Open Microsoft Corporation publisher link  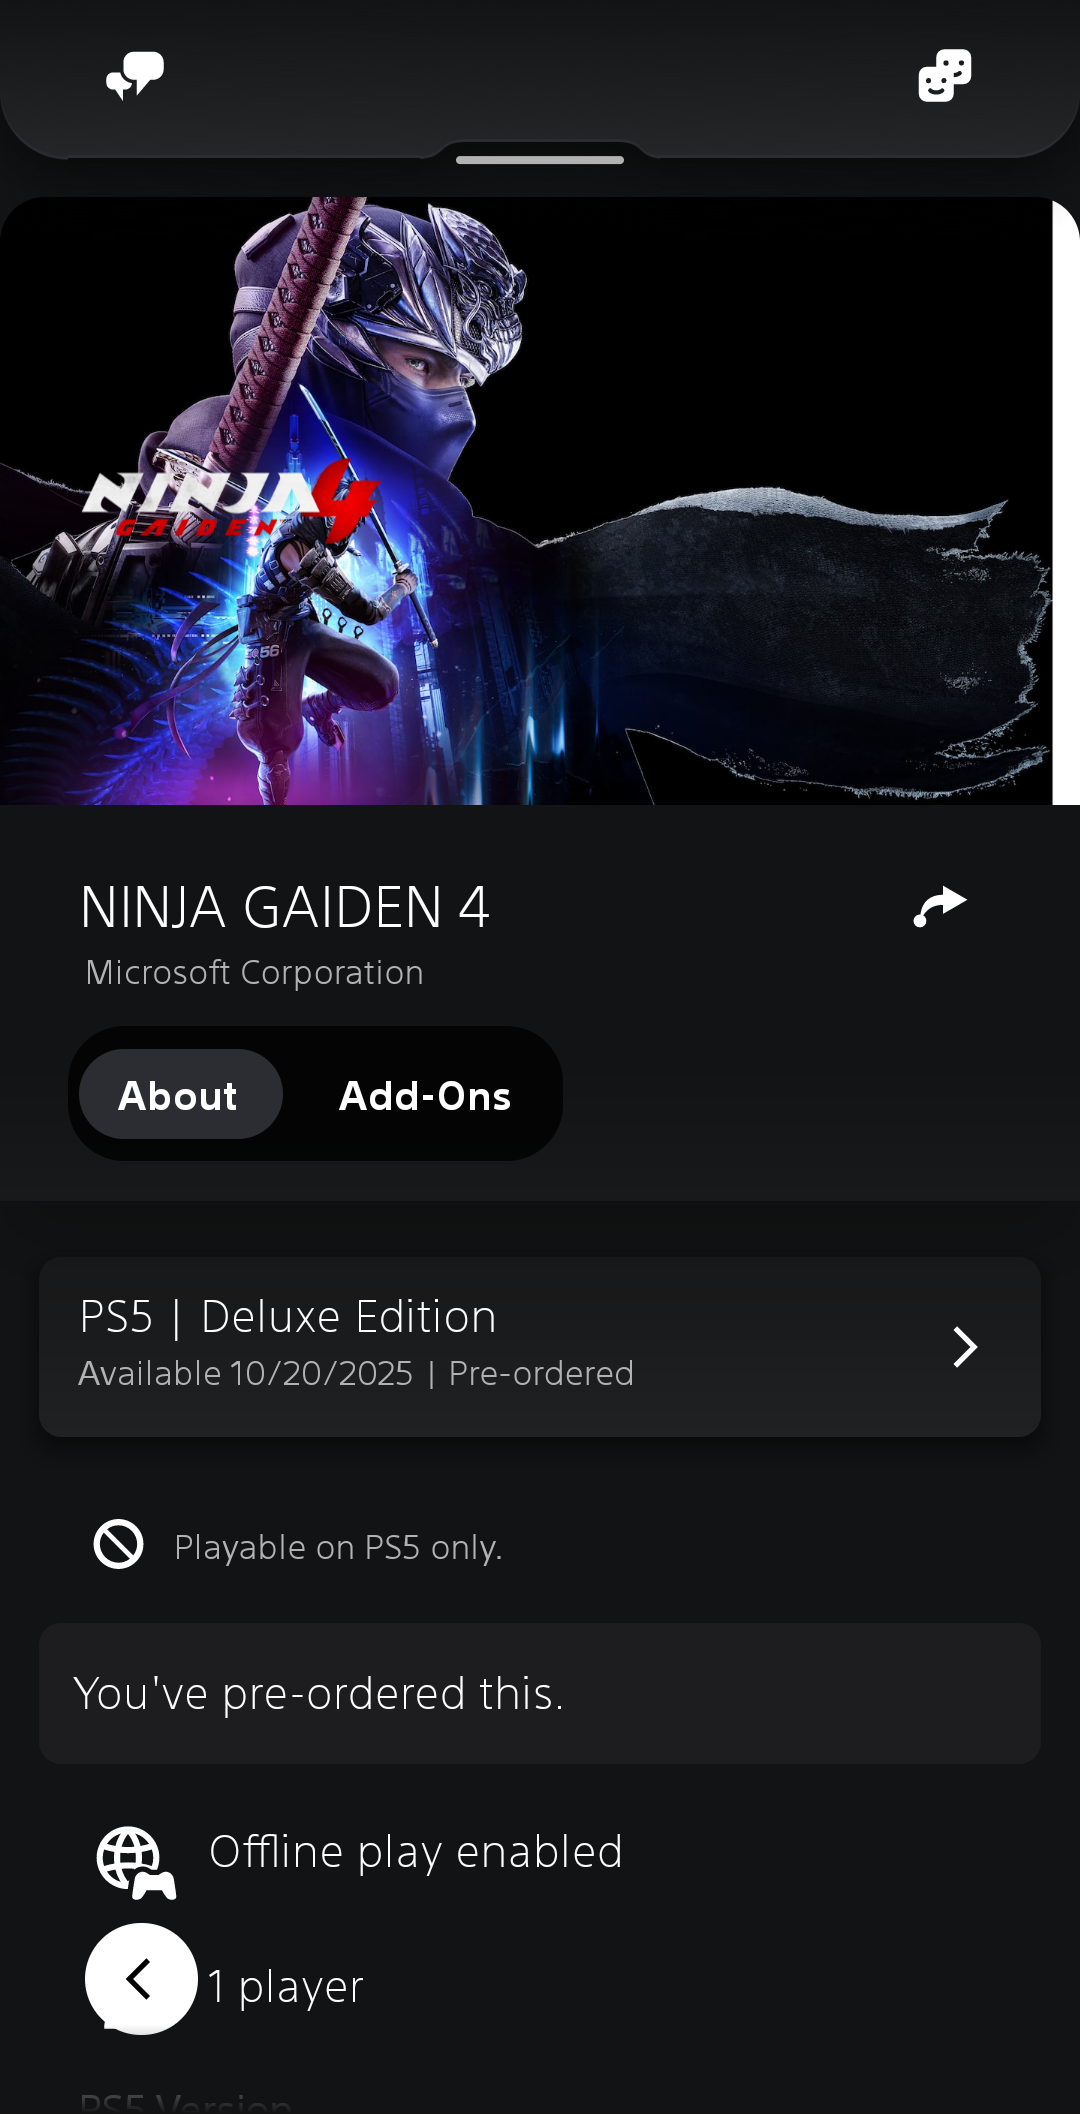(254, 973)
